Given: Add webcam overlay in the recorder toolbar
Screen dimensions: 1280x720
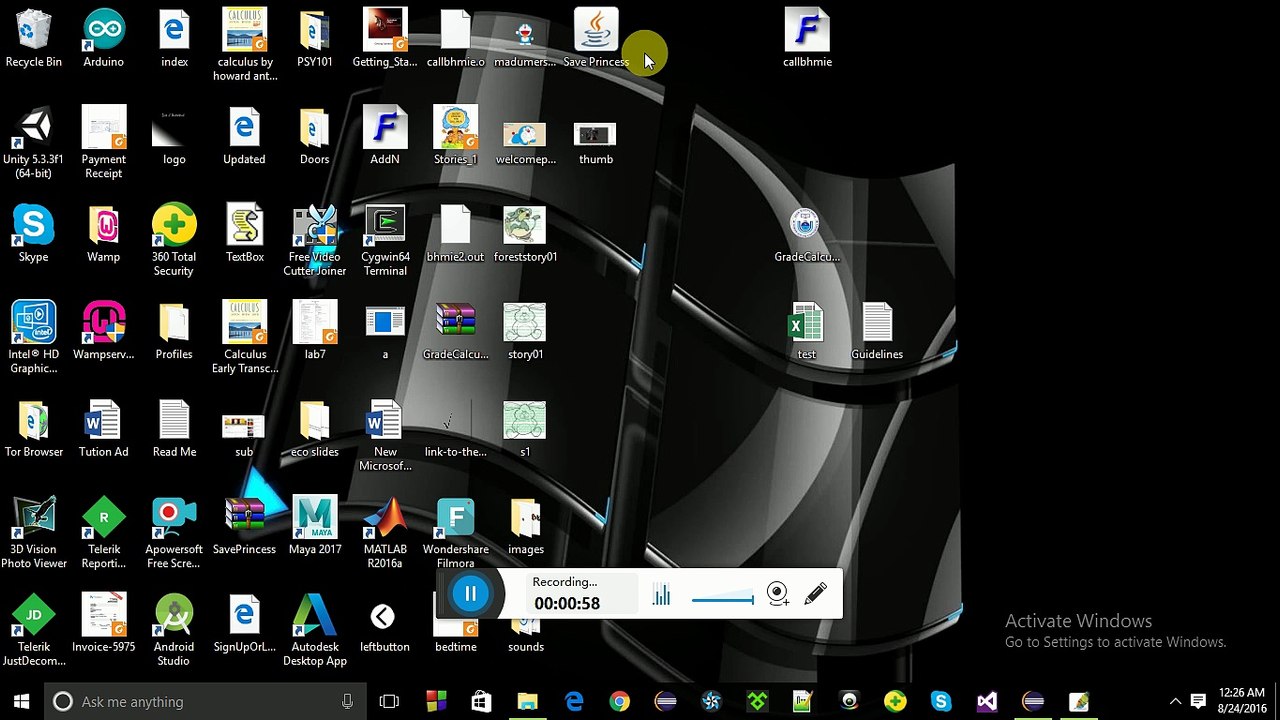Looking at the screenshot, I should [778, 594].
